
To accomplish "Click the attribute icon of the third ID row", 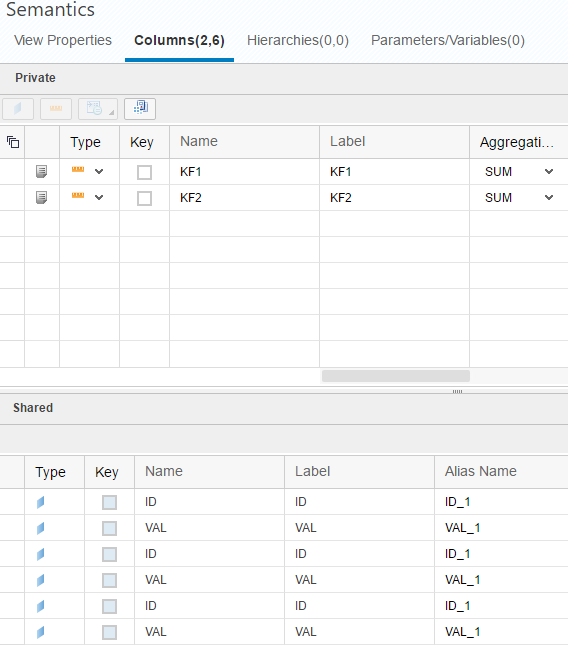I will point(40,606).
